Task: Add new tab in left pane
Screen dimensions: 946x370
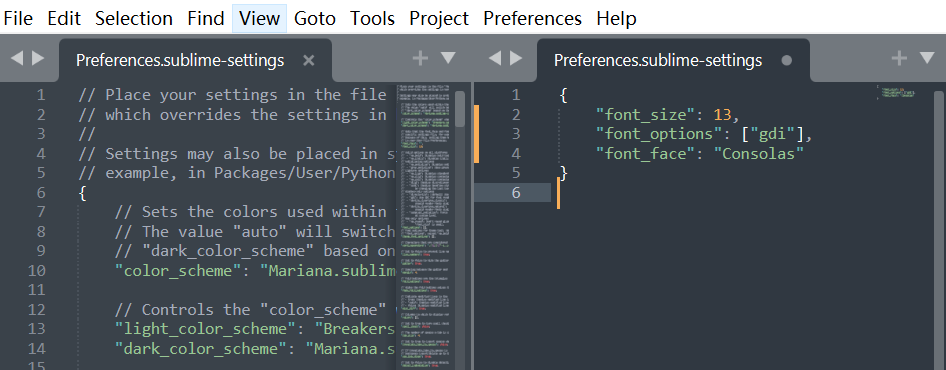Action: click(420, 58)
